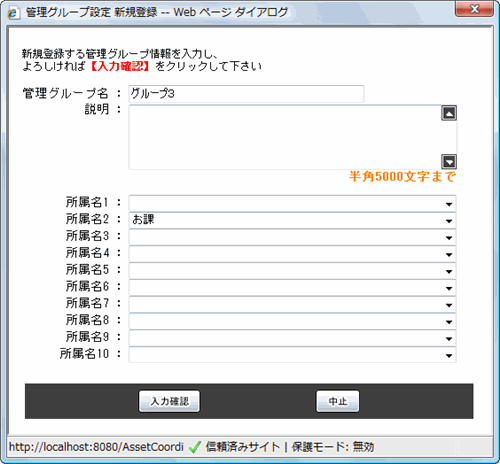Focus the 管理グループ名 text field
500x464 pixels.
click(246, 94)
